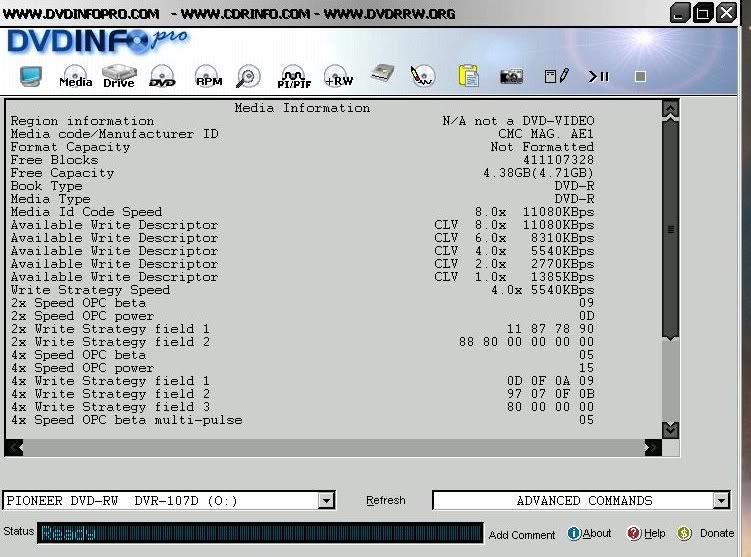Open the Drive info tool
Screen dimensions: 751x557
point(119,77)
